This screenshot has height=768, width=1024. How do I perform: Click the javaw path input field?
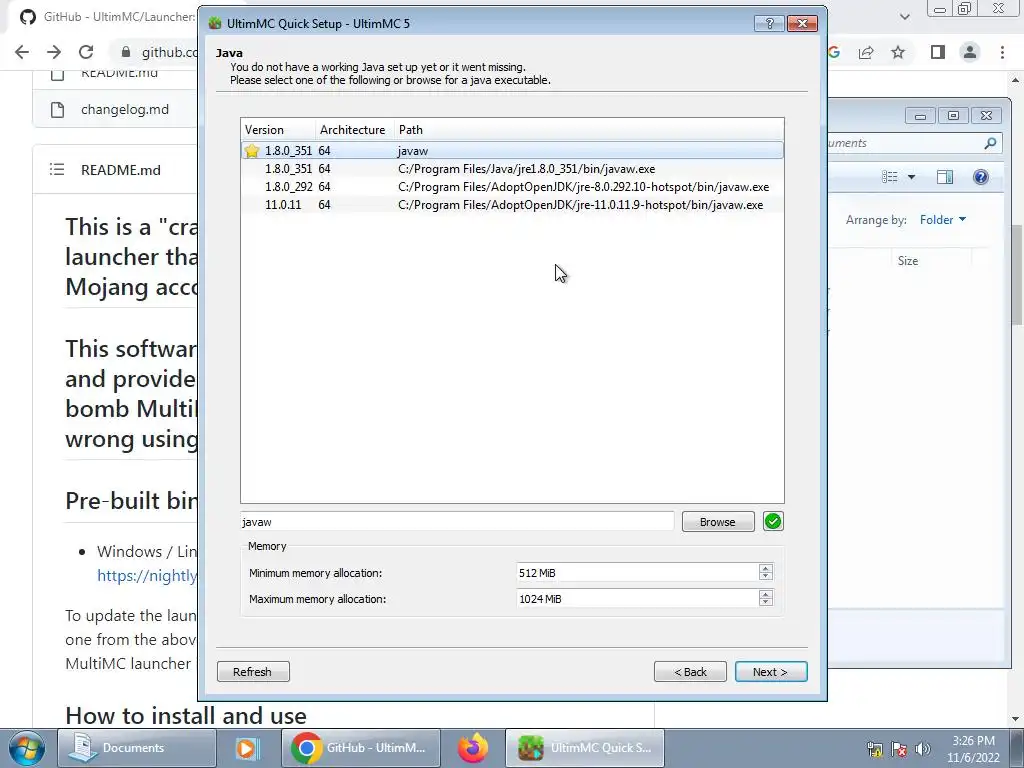457,522
